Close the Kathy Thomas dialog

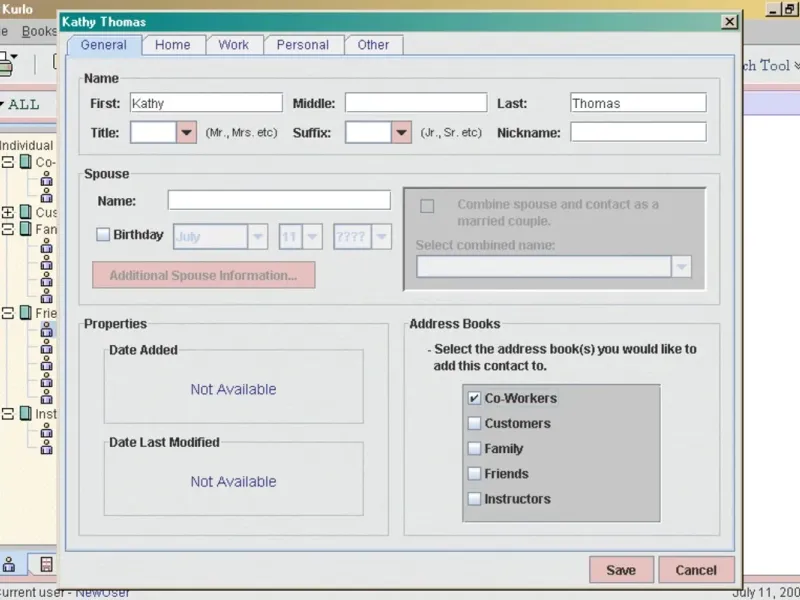click(730, 21)
